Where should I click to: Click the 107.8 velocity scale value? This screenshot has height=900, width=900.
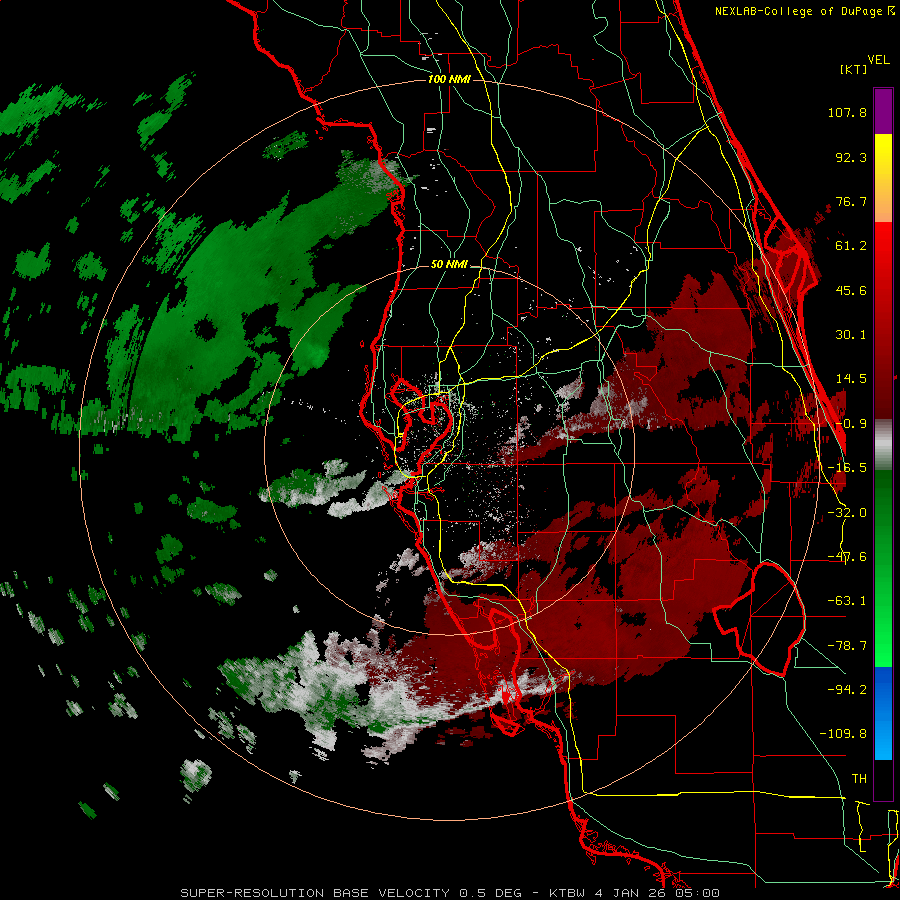pos(847,112)
